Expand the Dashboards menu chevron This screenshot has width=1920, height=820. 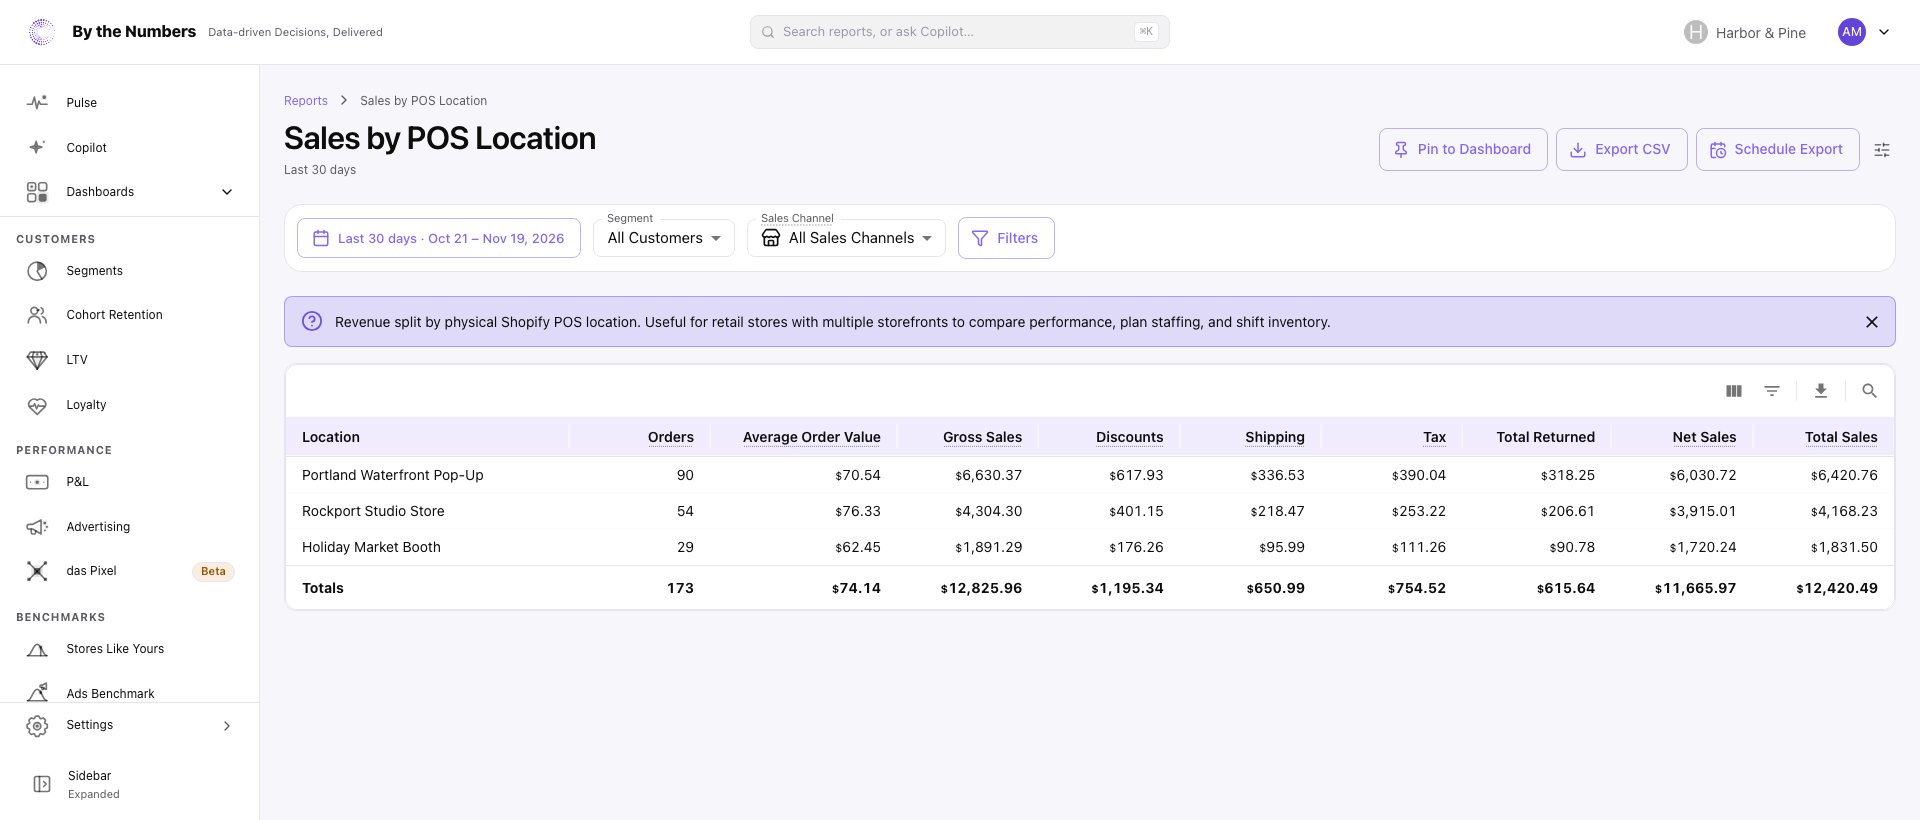(x=227, y=192)
